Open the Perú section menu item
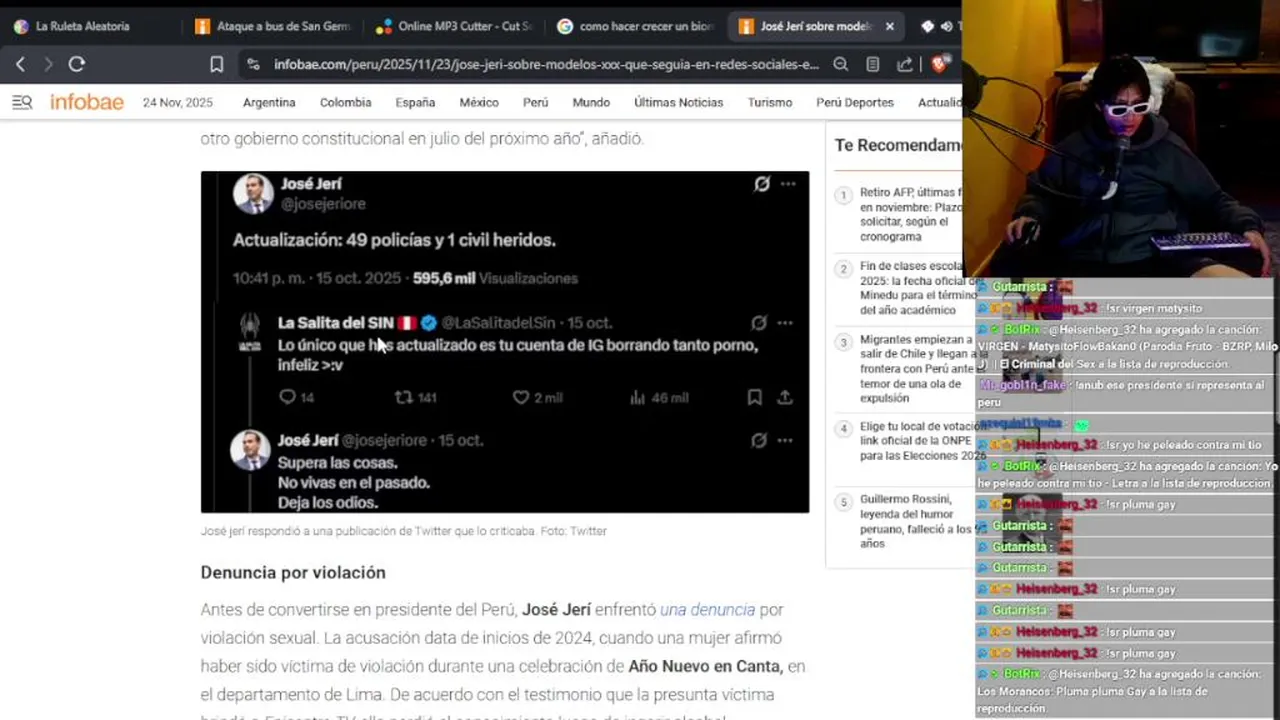 tap(536, 102)
